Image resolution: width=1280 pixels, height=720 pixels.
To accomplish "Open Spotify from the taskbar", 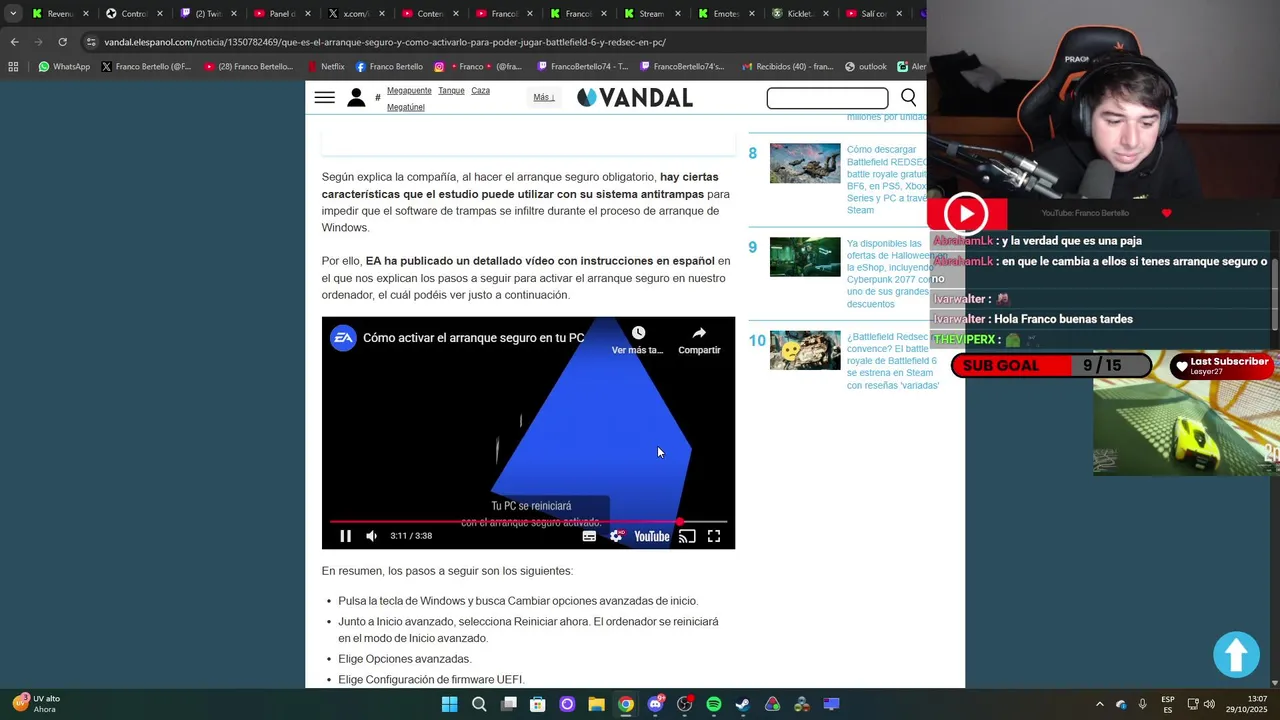I will tap(713, 704).
